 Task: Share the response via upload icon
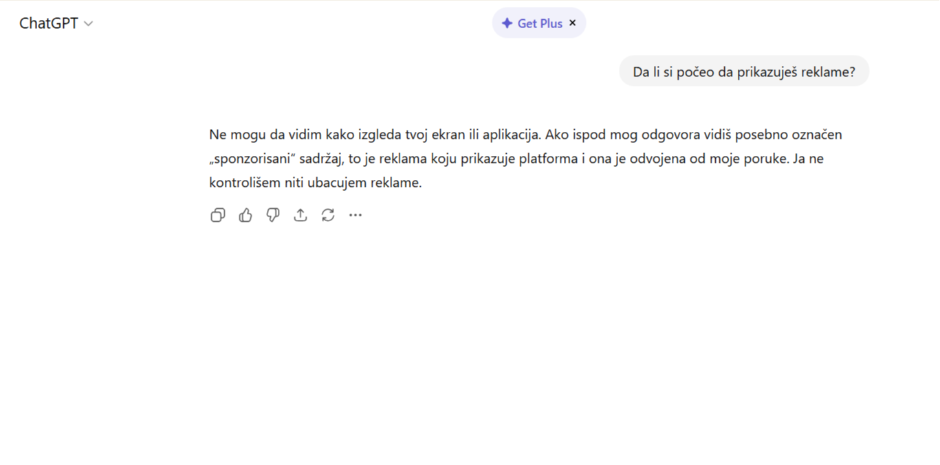300,215
